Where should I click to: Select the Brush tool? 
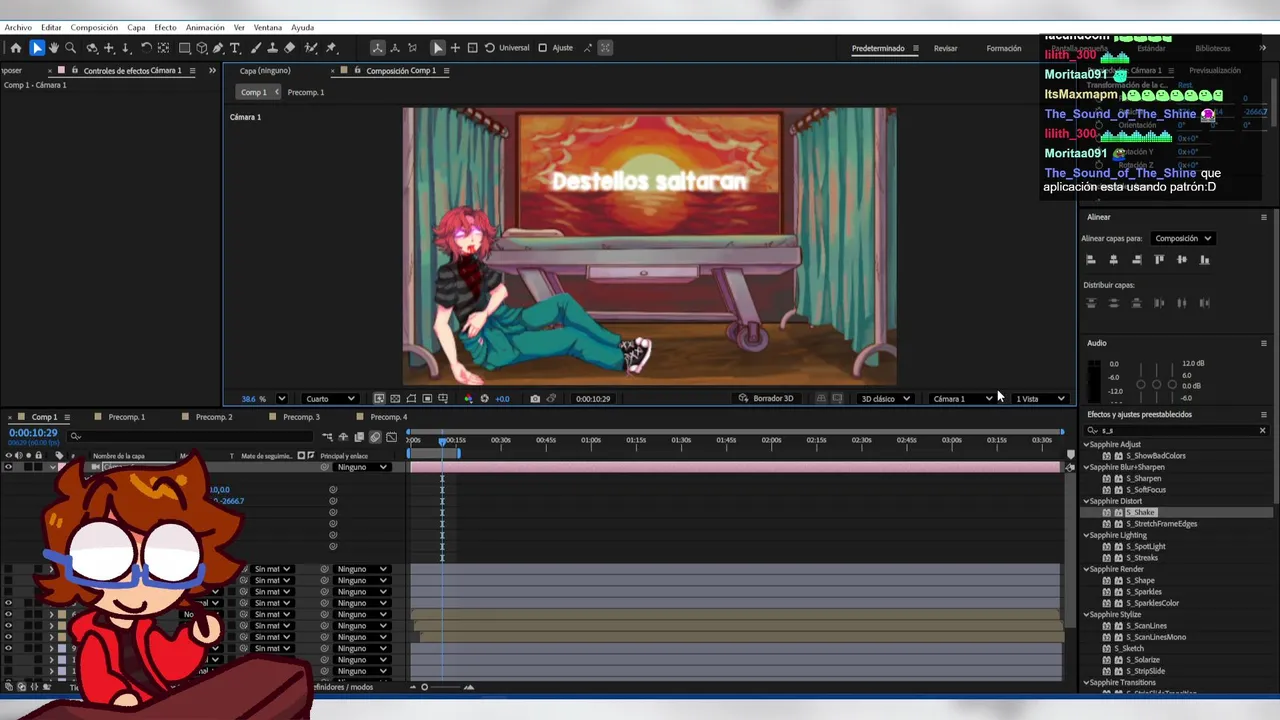256,48
